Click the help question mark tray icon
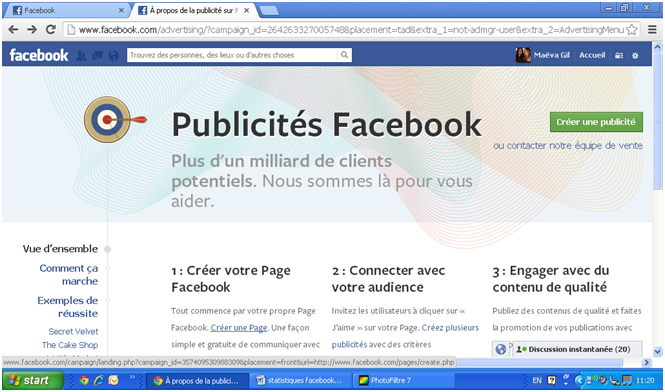The height and width of the screenshot is (392, 665). click(552, 380)
